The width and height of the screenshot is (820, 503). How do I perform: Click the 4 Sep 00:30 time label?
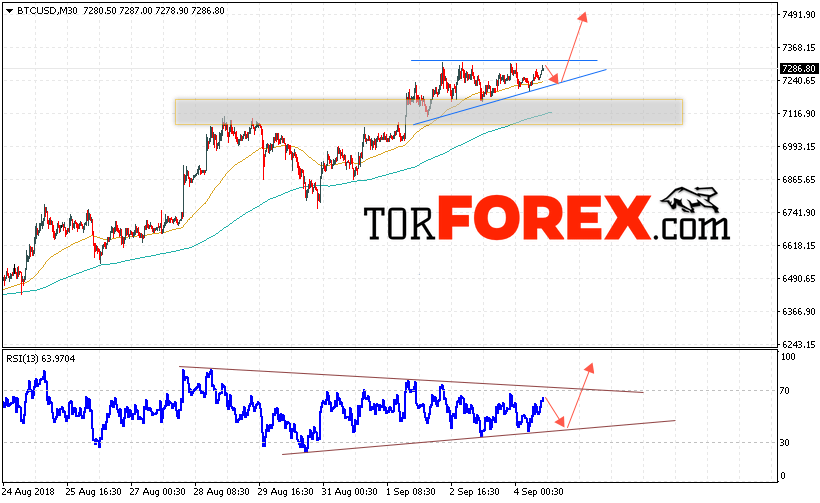click(539, 491)
